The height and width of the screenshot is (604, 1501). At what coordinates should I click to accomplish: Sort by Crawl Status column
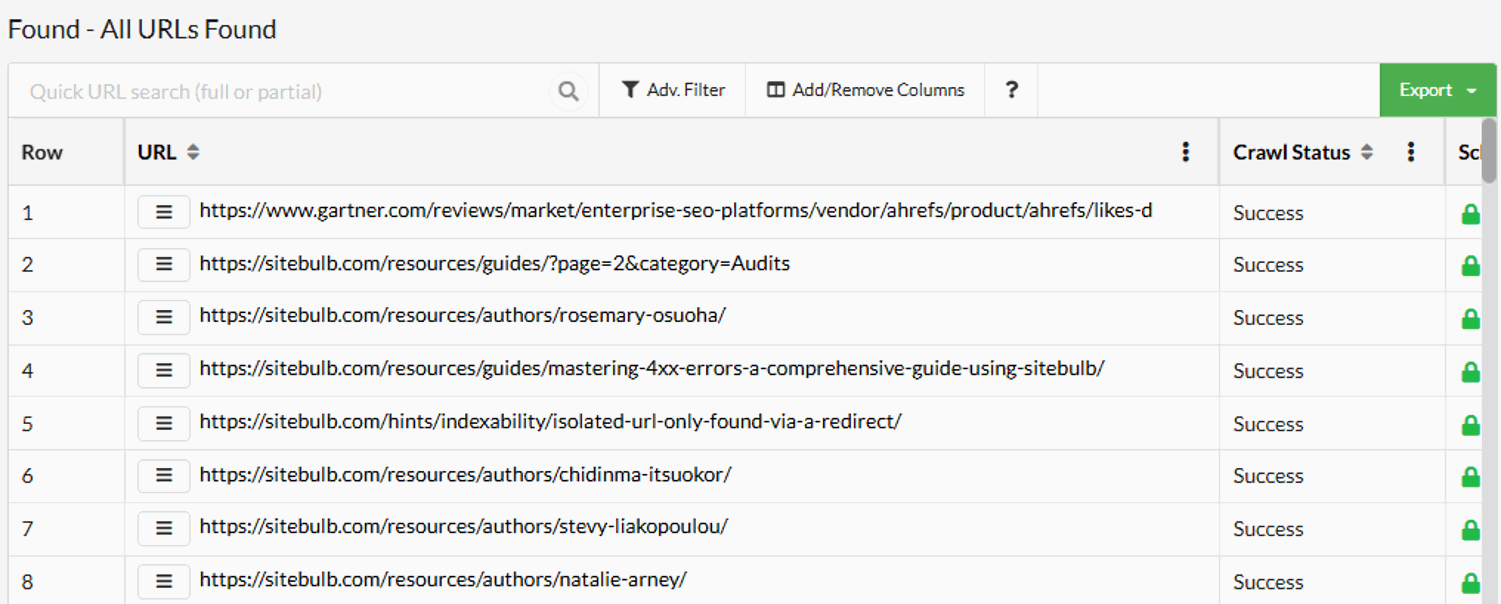(1302, 152)
